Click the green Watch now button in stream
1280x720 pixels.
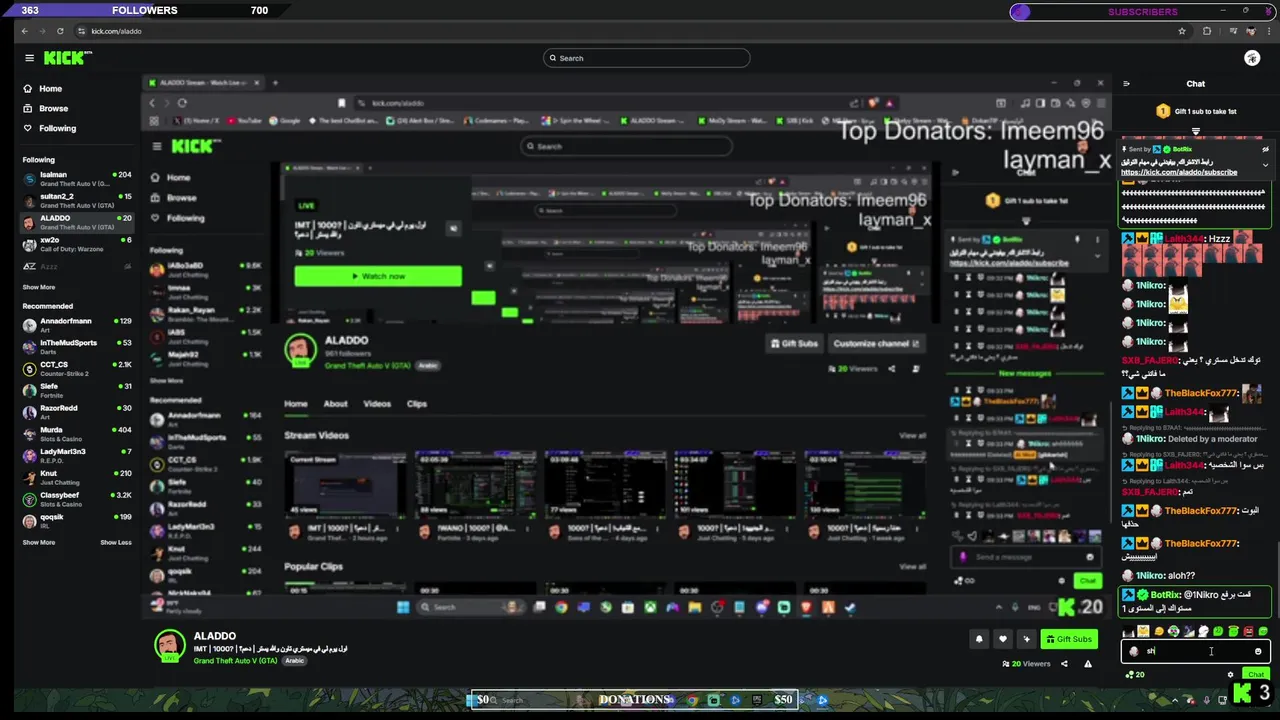(378, 276)
